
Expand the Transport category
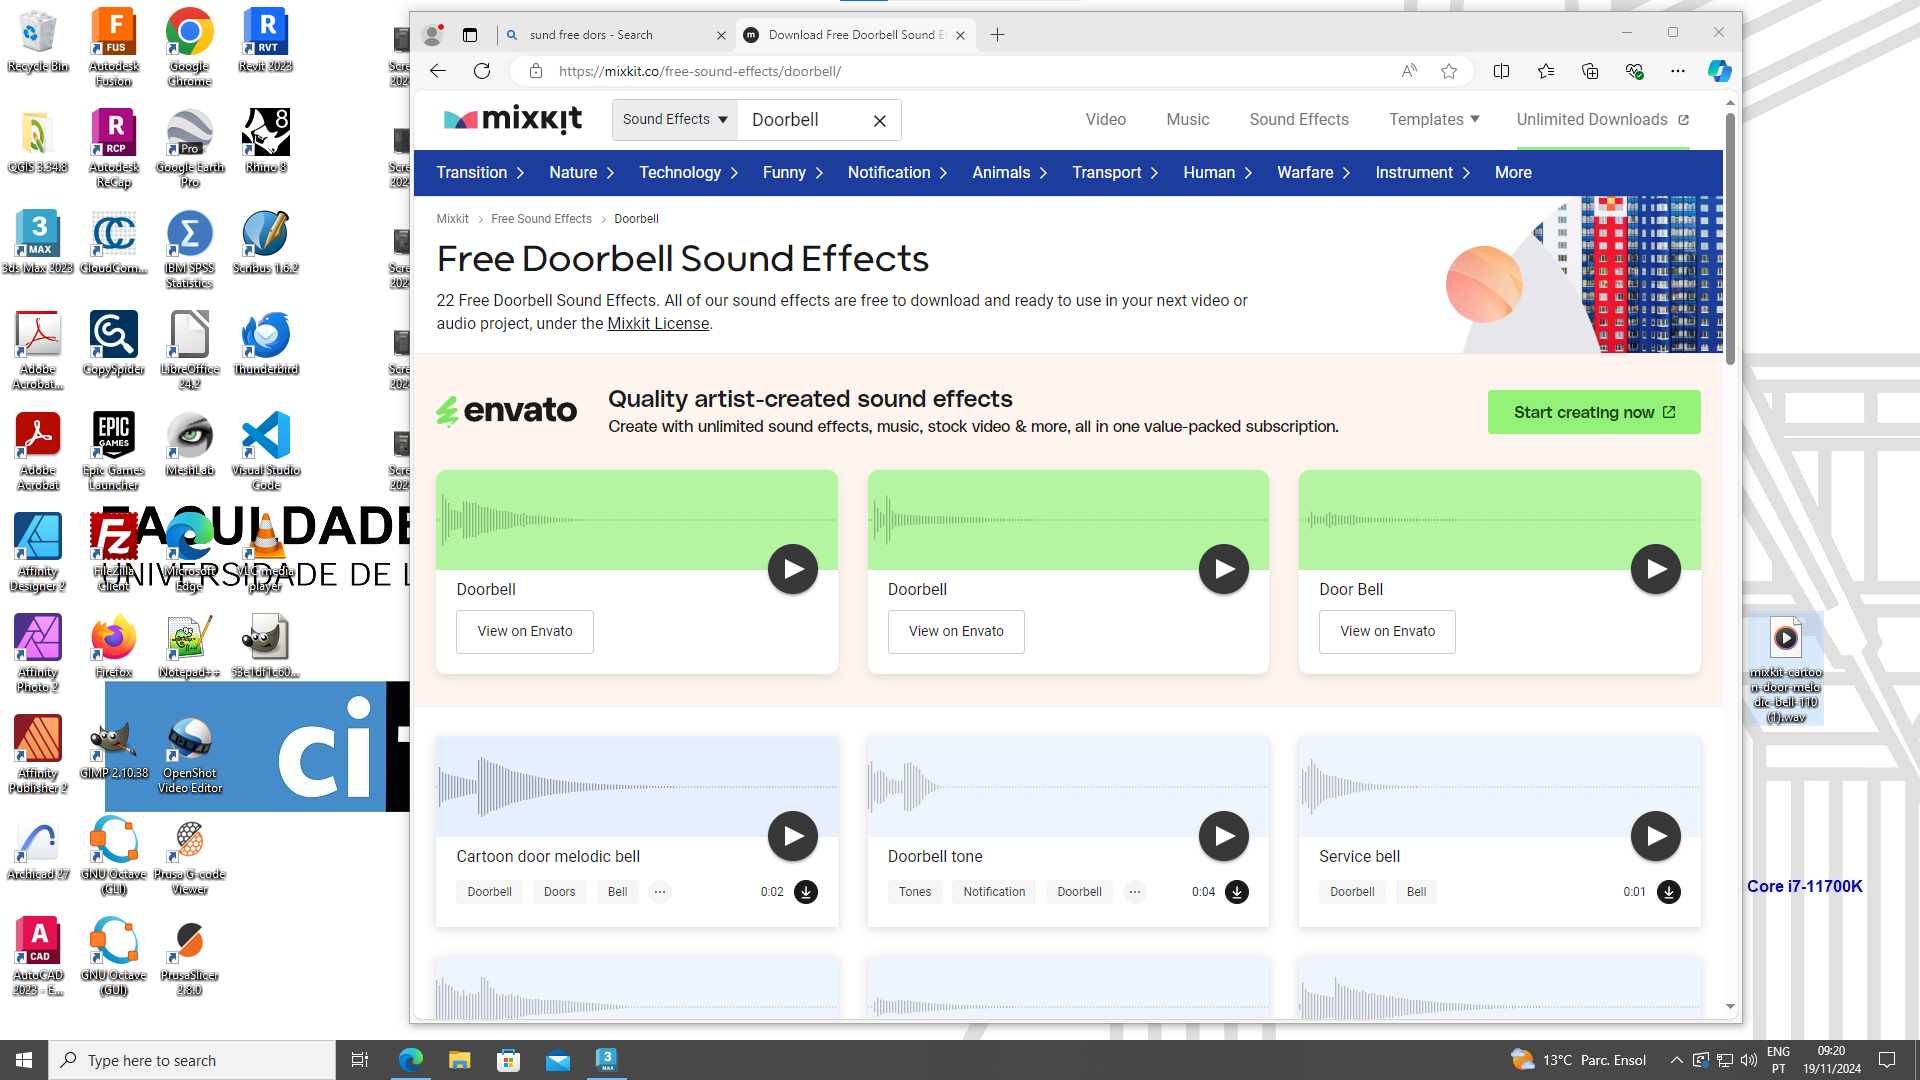click(x=1115, y=173)
